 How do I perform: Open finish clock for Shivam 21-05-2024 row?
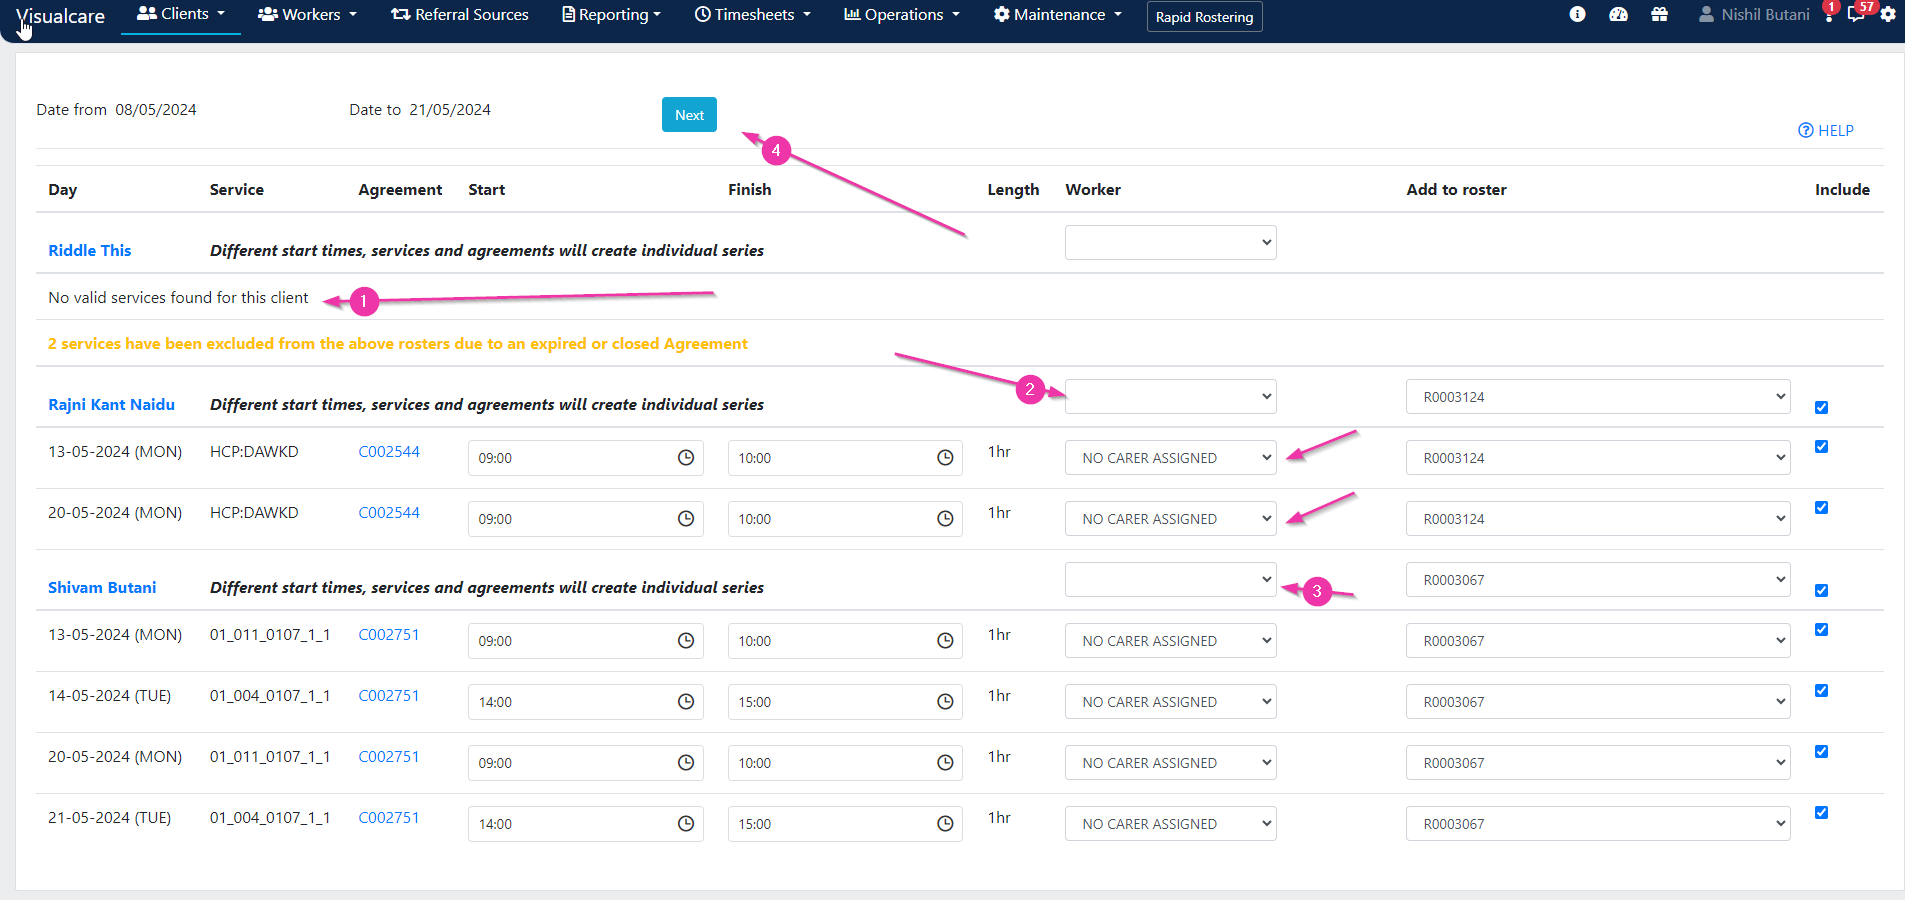[x=945, y=824]
